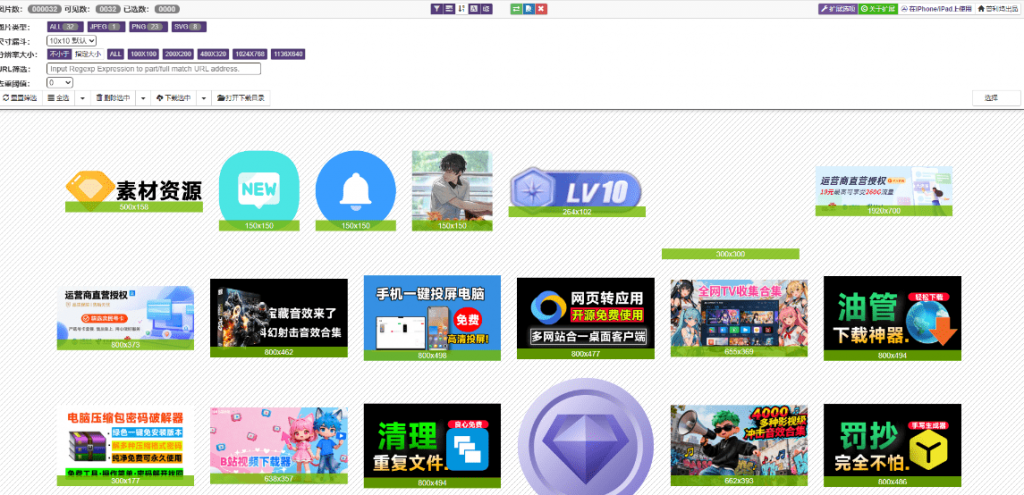Select the SVG image type filter
This screenshot has height=495, width=1024.
(x=191, y=26)
